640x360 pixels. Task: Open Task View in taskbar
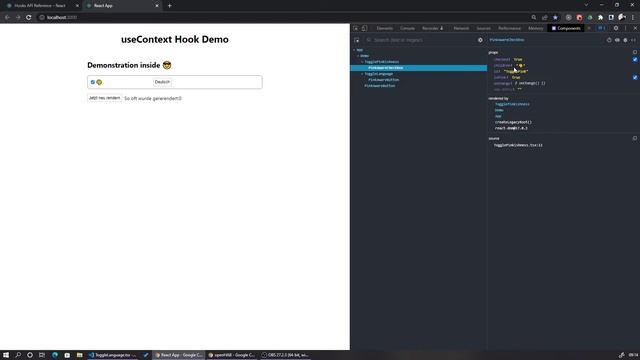point(42,355)
